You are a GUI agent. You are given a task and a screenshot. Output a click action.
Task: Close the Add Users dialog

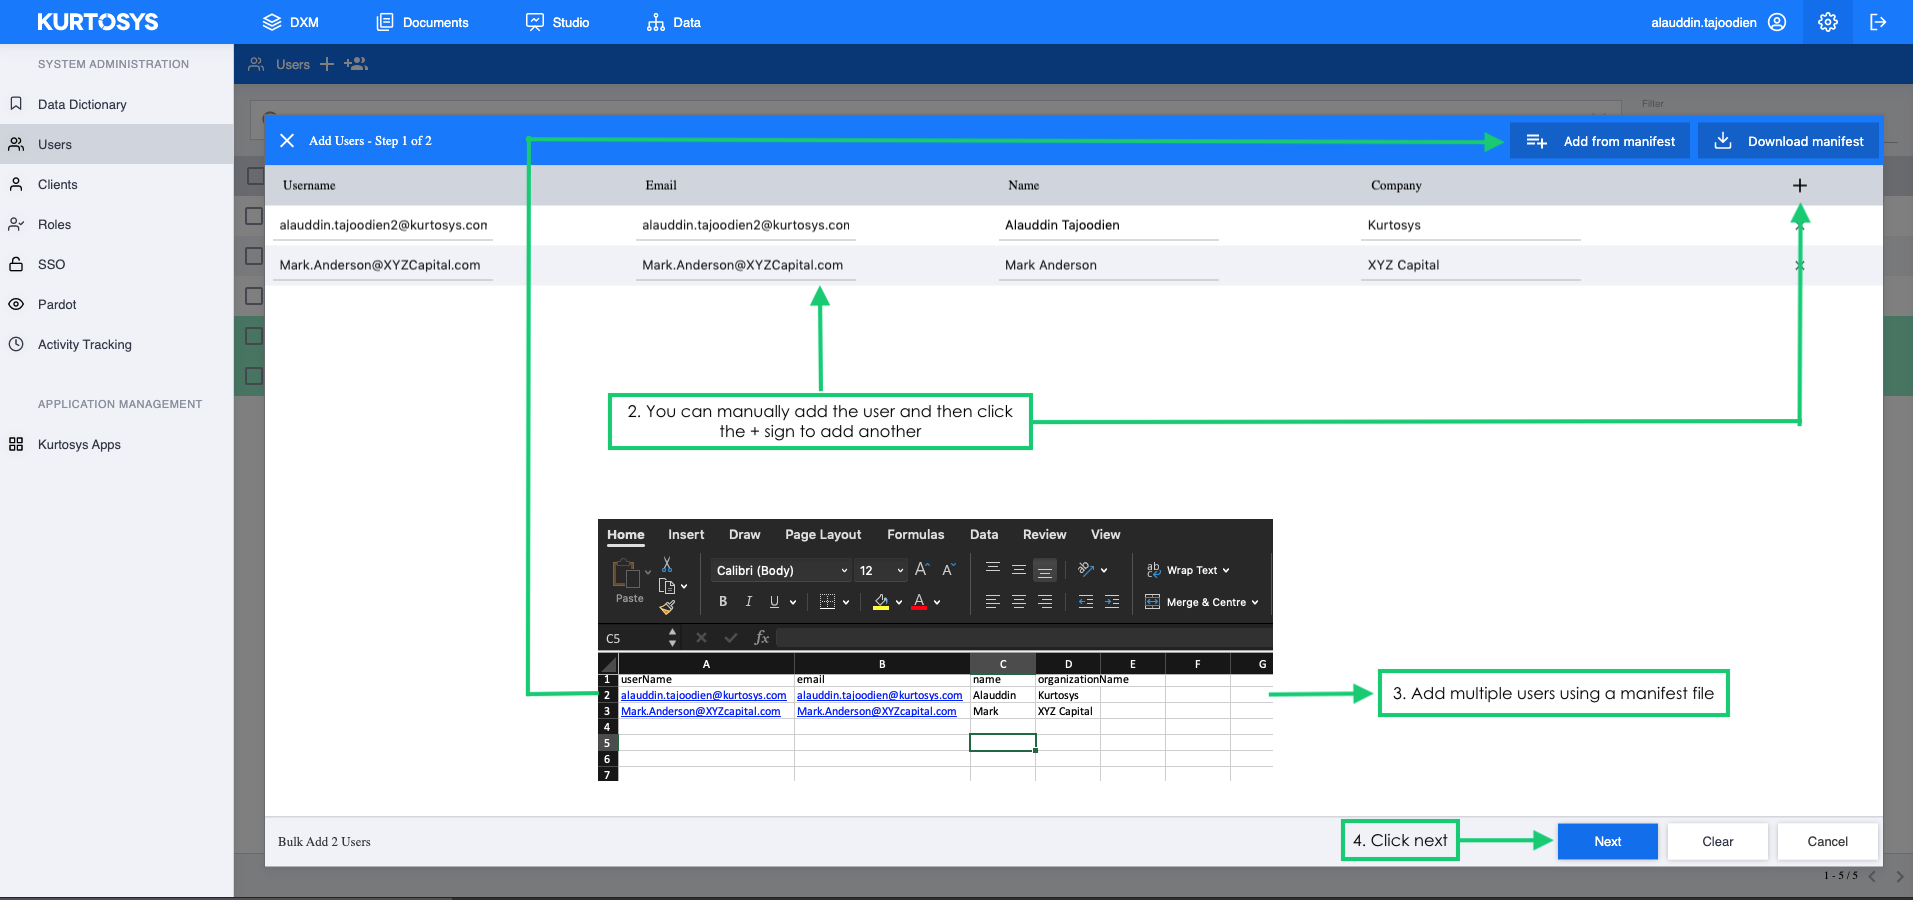point(287,141)
